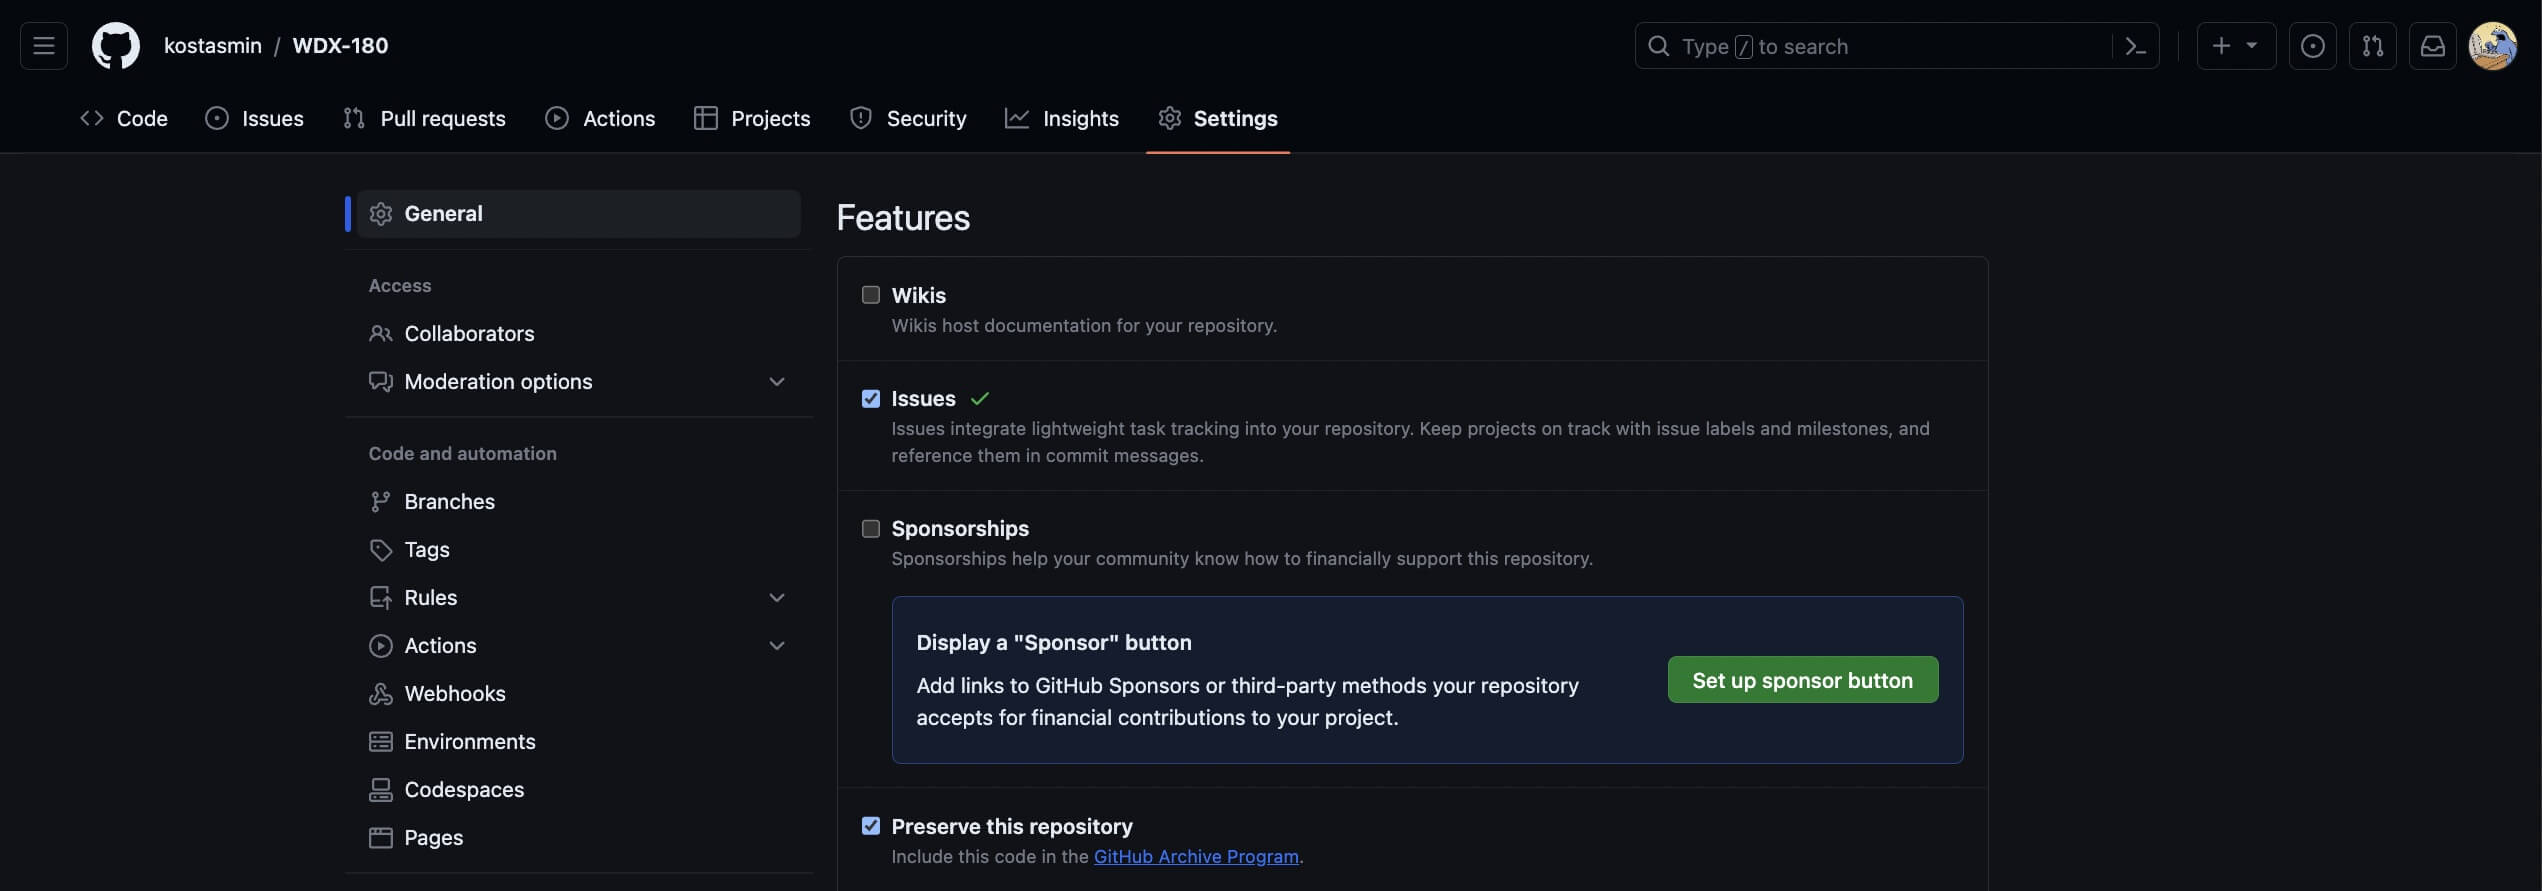Open the sidebar Actions settings item

click(579, 646)
